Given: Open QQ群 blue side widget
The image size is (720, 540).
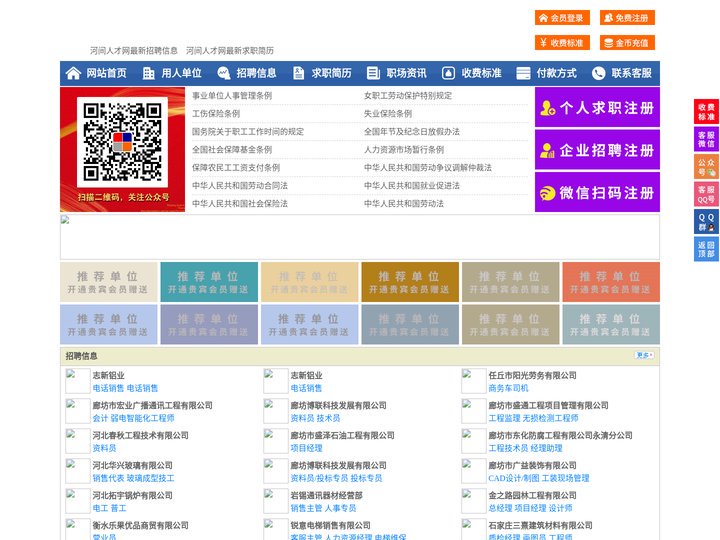Looking at the screenshot, I should point(706,222).
